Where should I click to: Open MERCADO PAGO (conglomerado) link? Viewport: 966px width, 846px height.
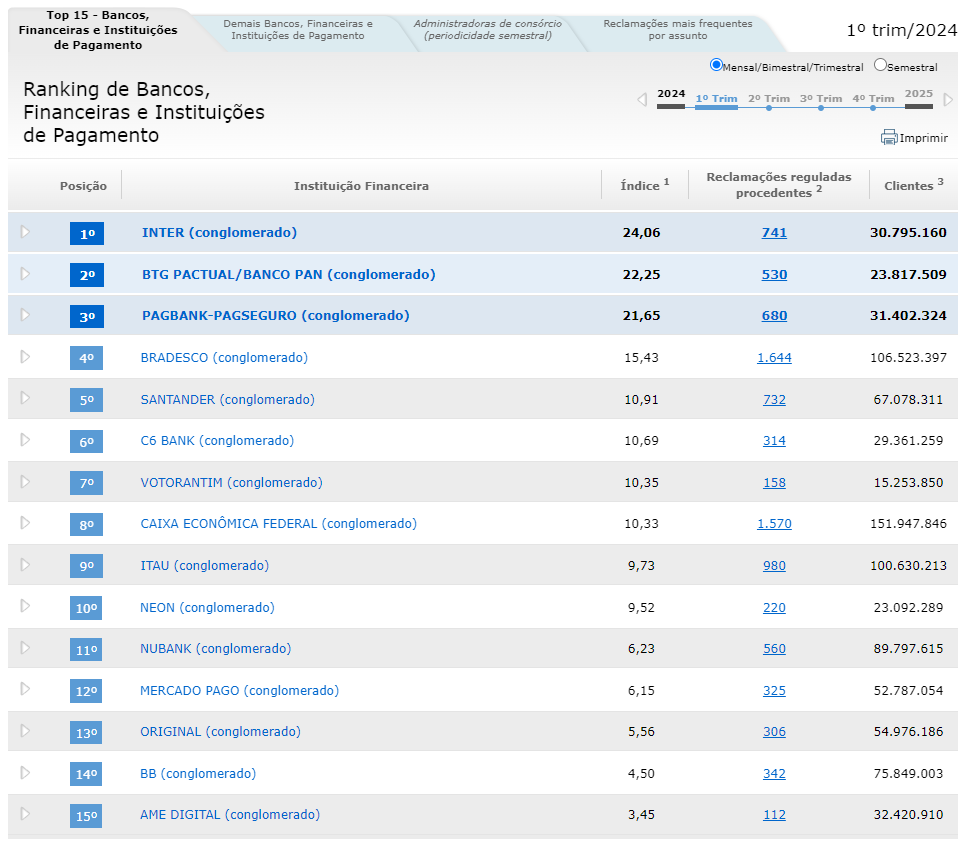pos(240,690)
